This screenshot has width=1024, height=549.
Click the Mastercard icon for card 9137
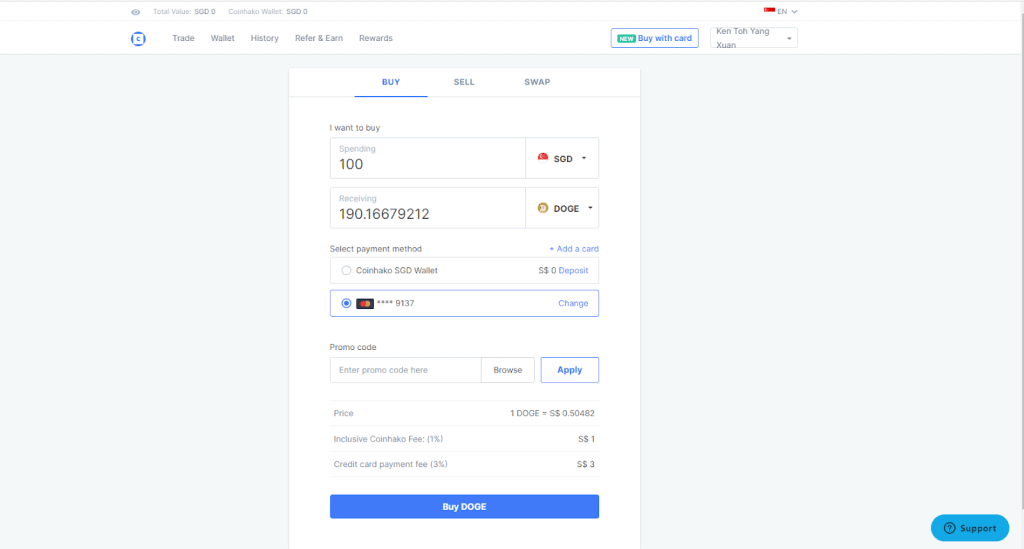(x=364, y=304)
